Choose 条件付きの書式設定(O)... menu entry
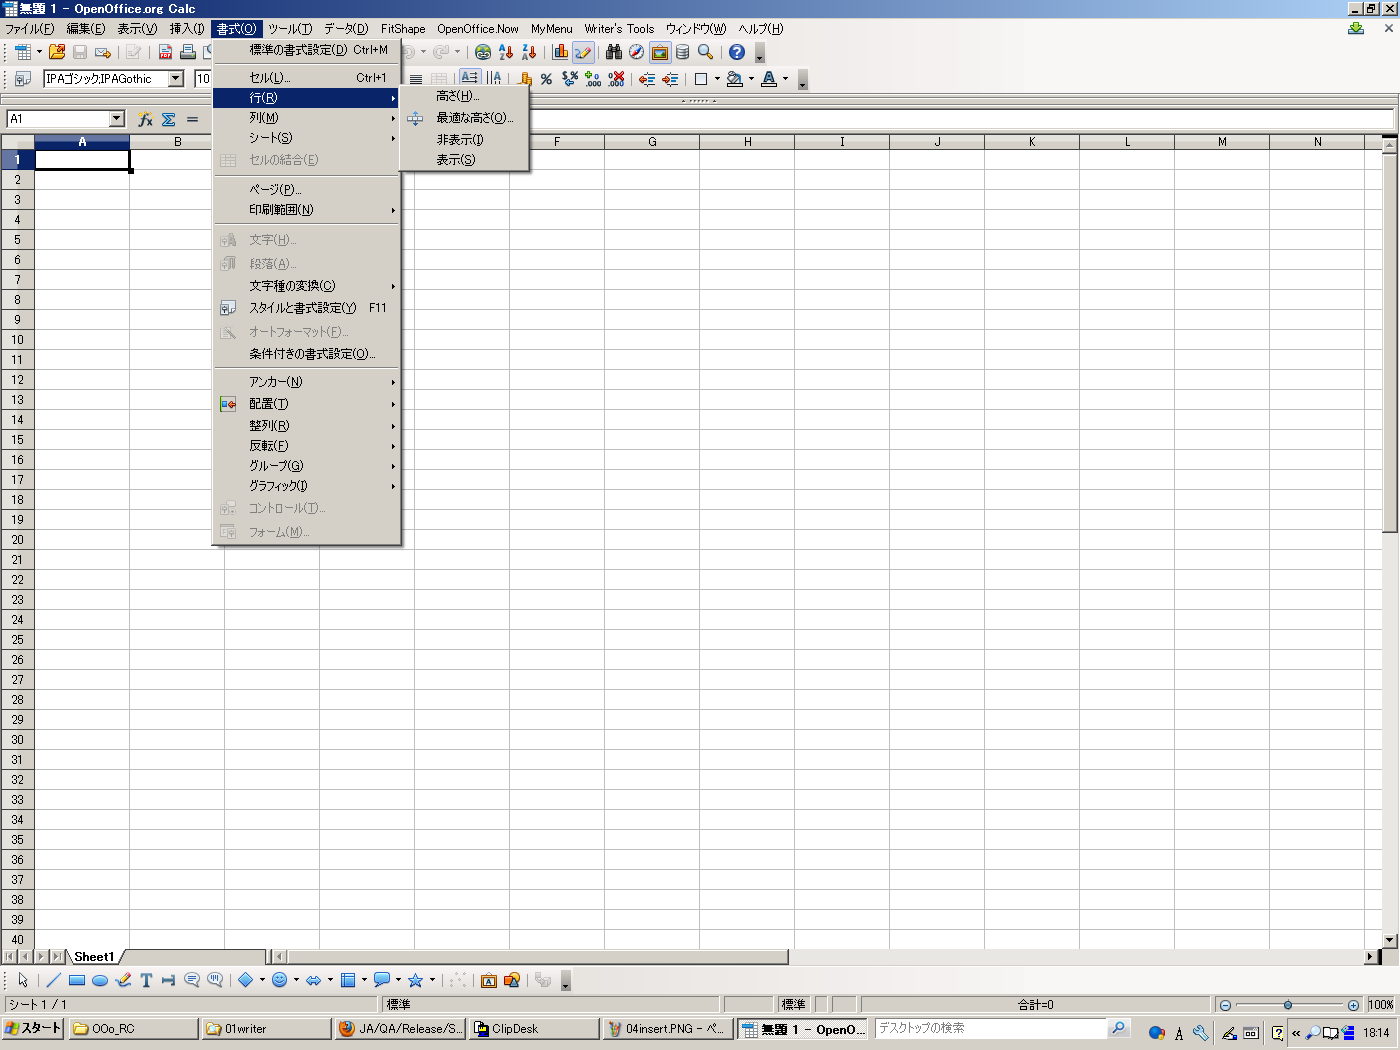 point(307,354)
